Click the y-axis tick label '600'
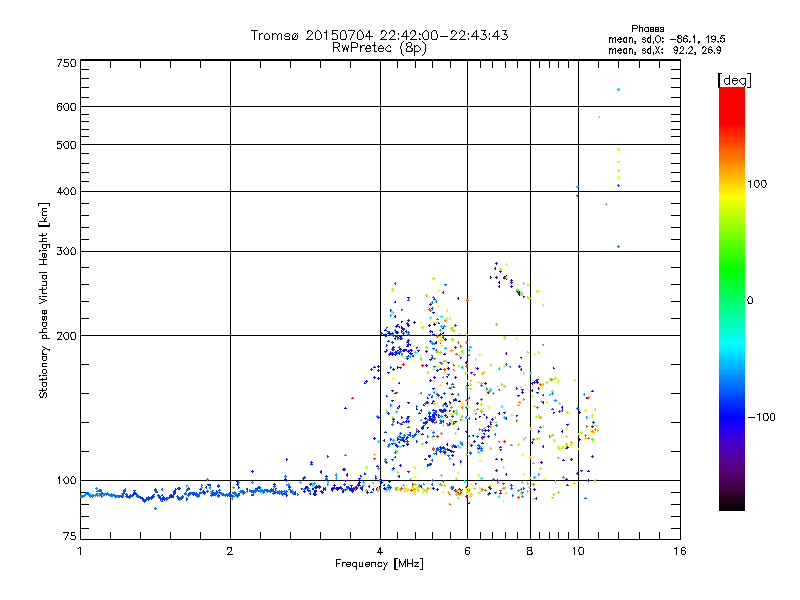This screenshot has height=600, width=800. click(x=66, y=107)
